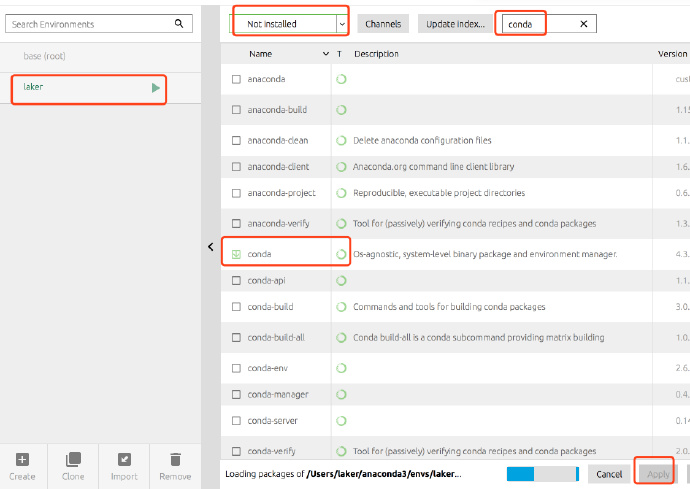Click the Channels button
Image resolution: width=690 pixels, height=489 pixels.
coord(383,24)
